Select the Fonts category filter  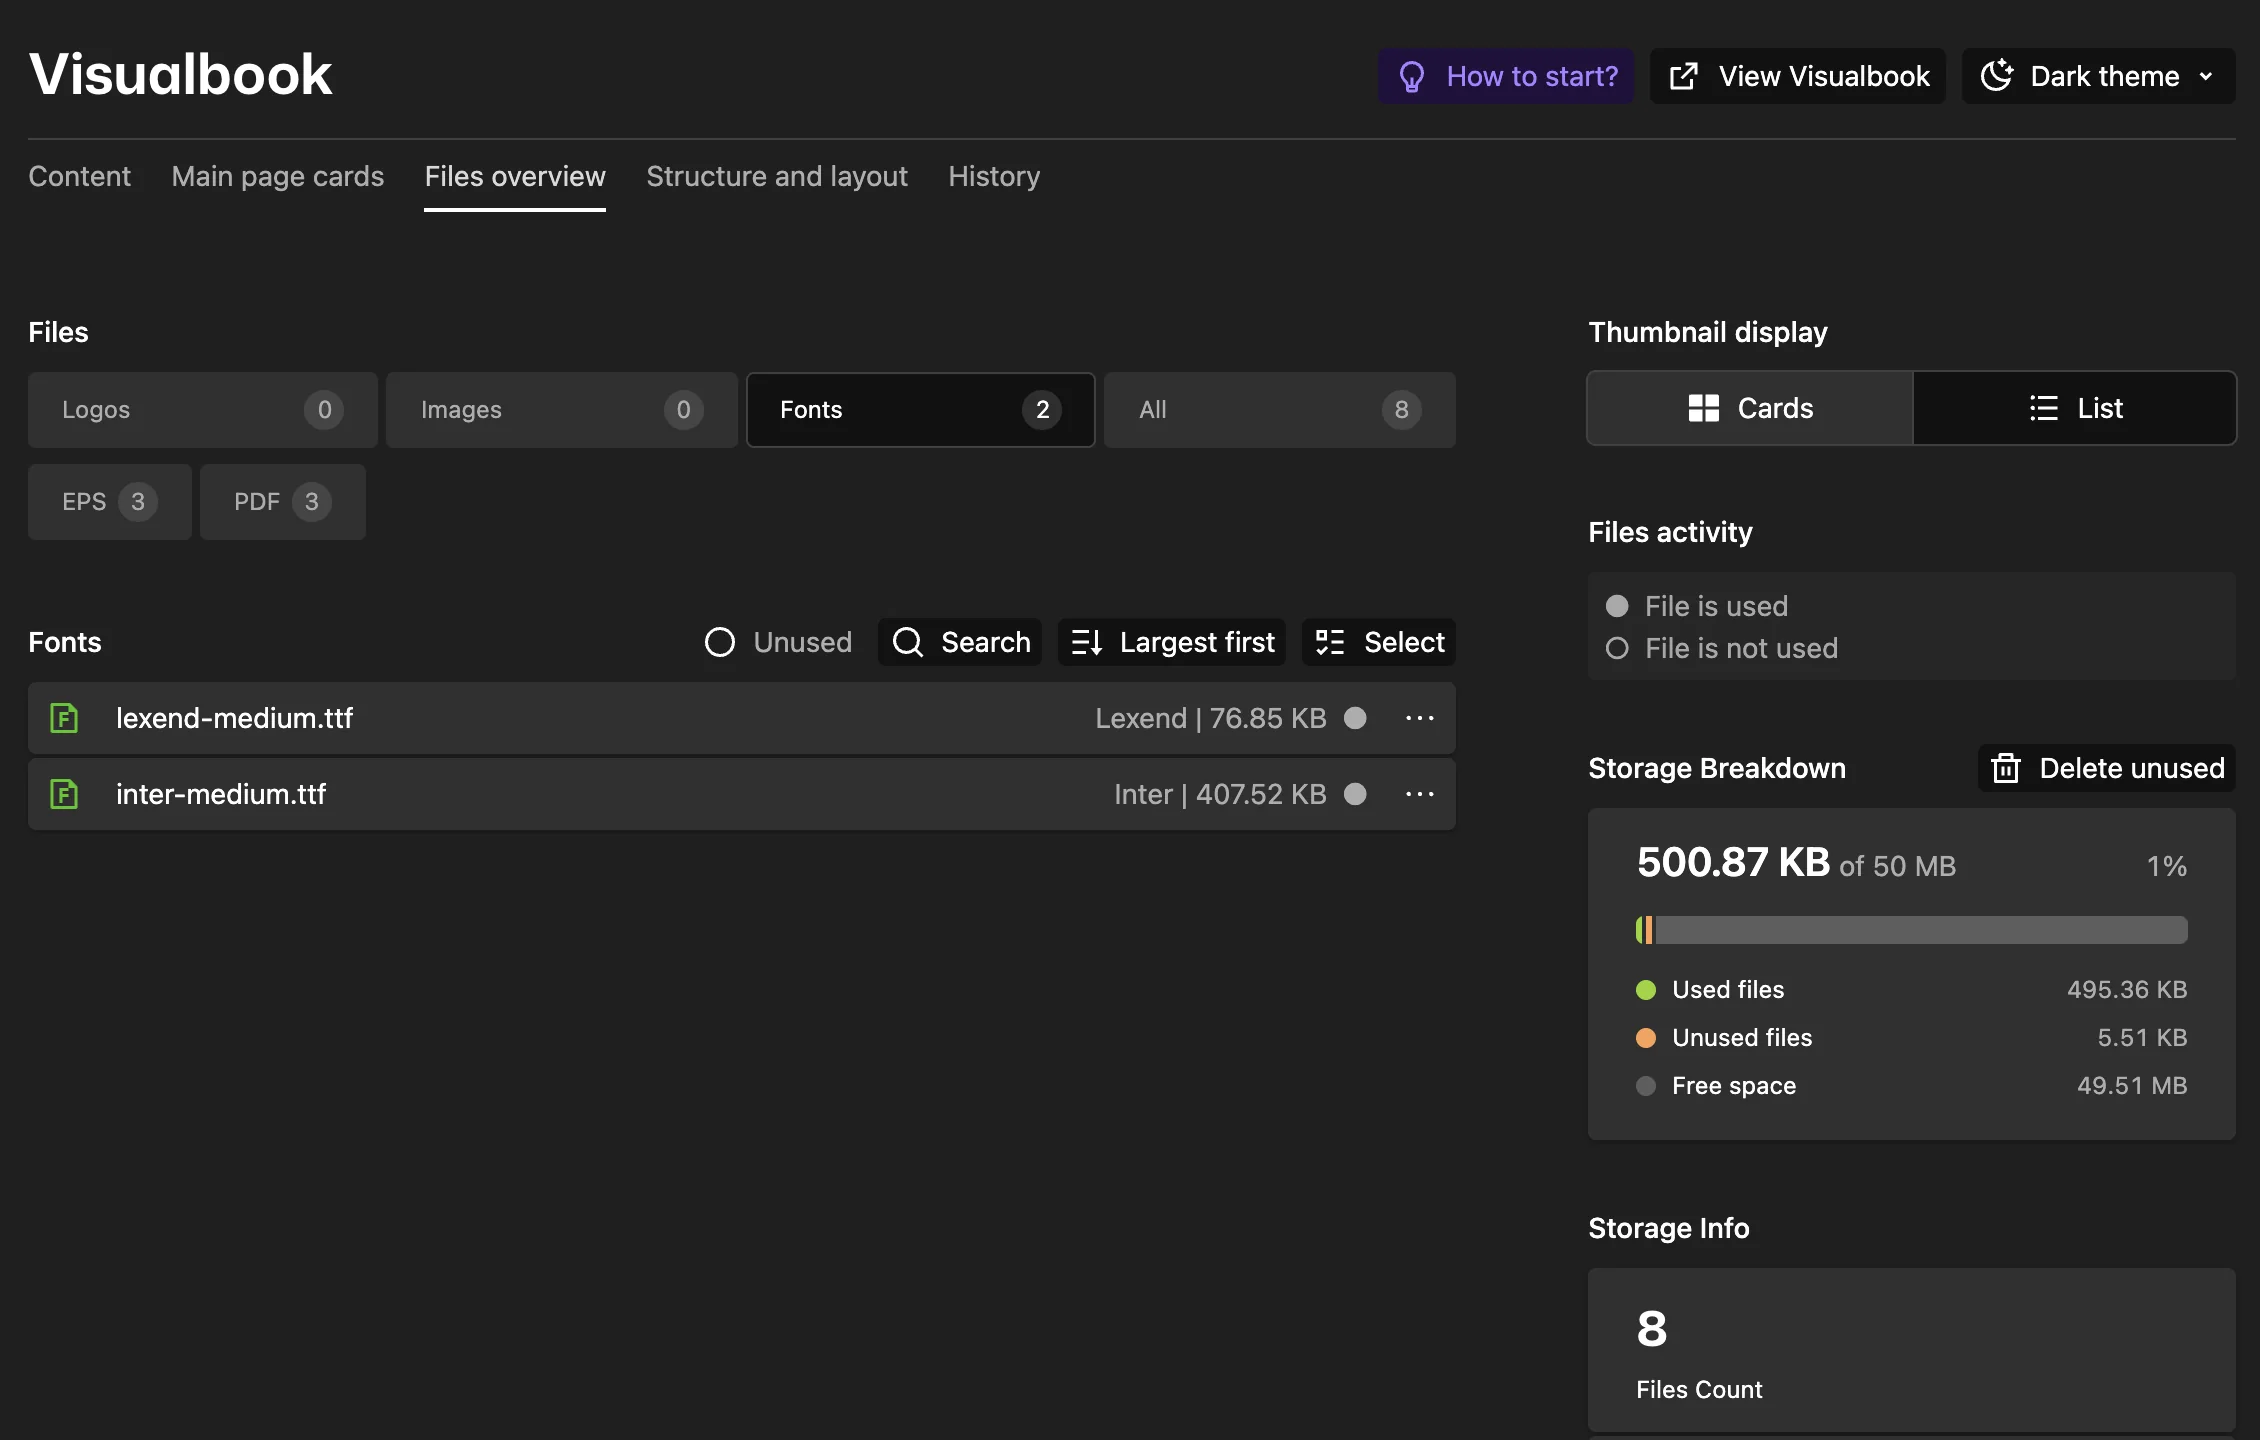[921, 410]
